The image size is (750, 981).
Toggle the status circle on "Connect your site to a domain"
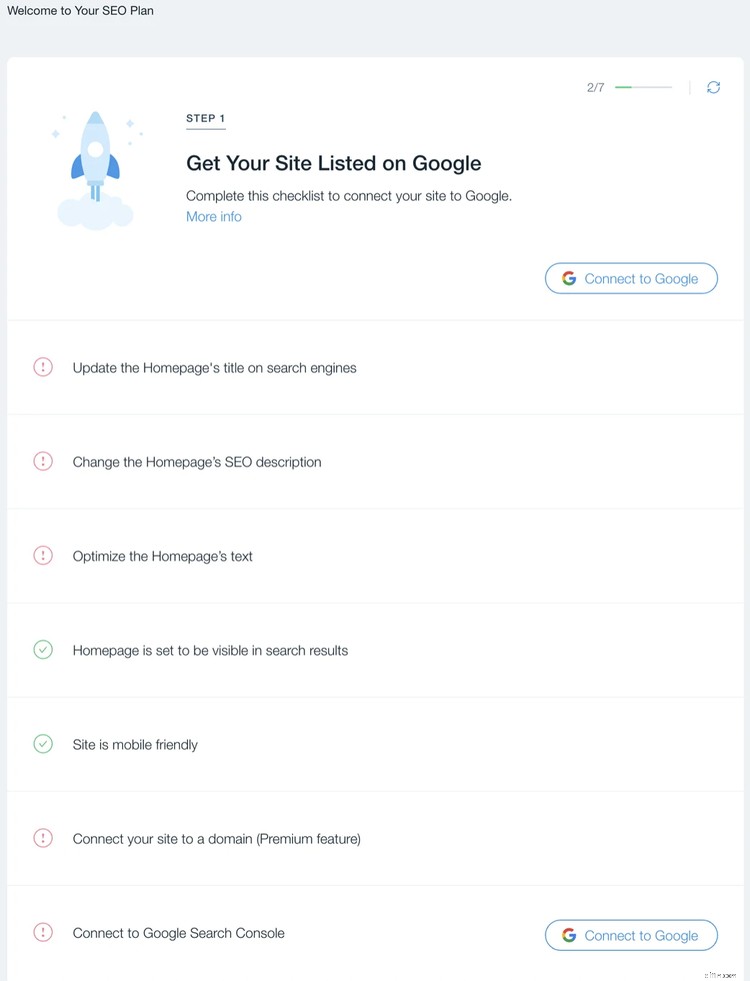(x=43, y=838)
